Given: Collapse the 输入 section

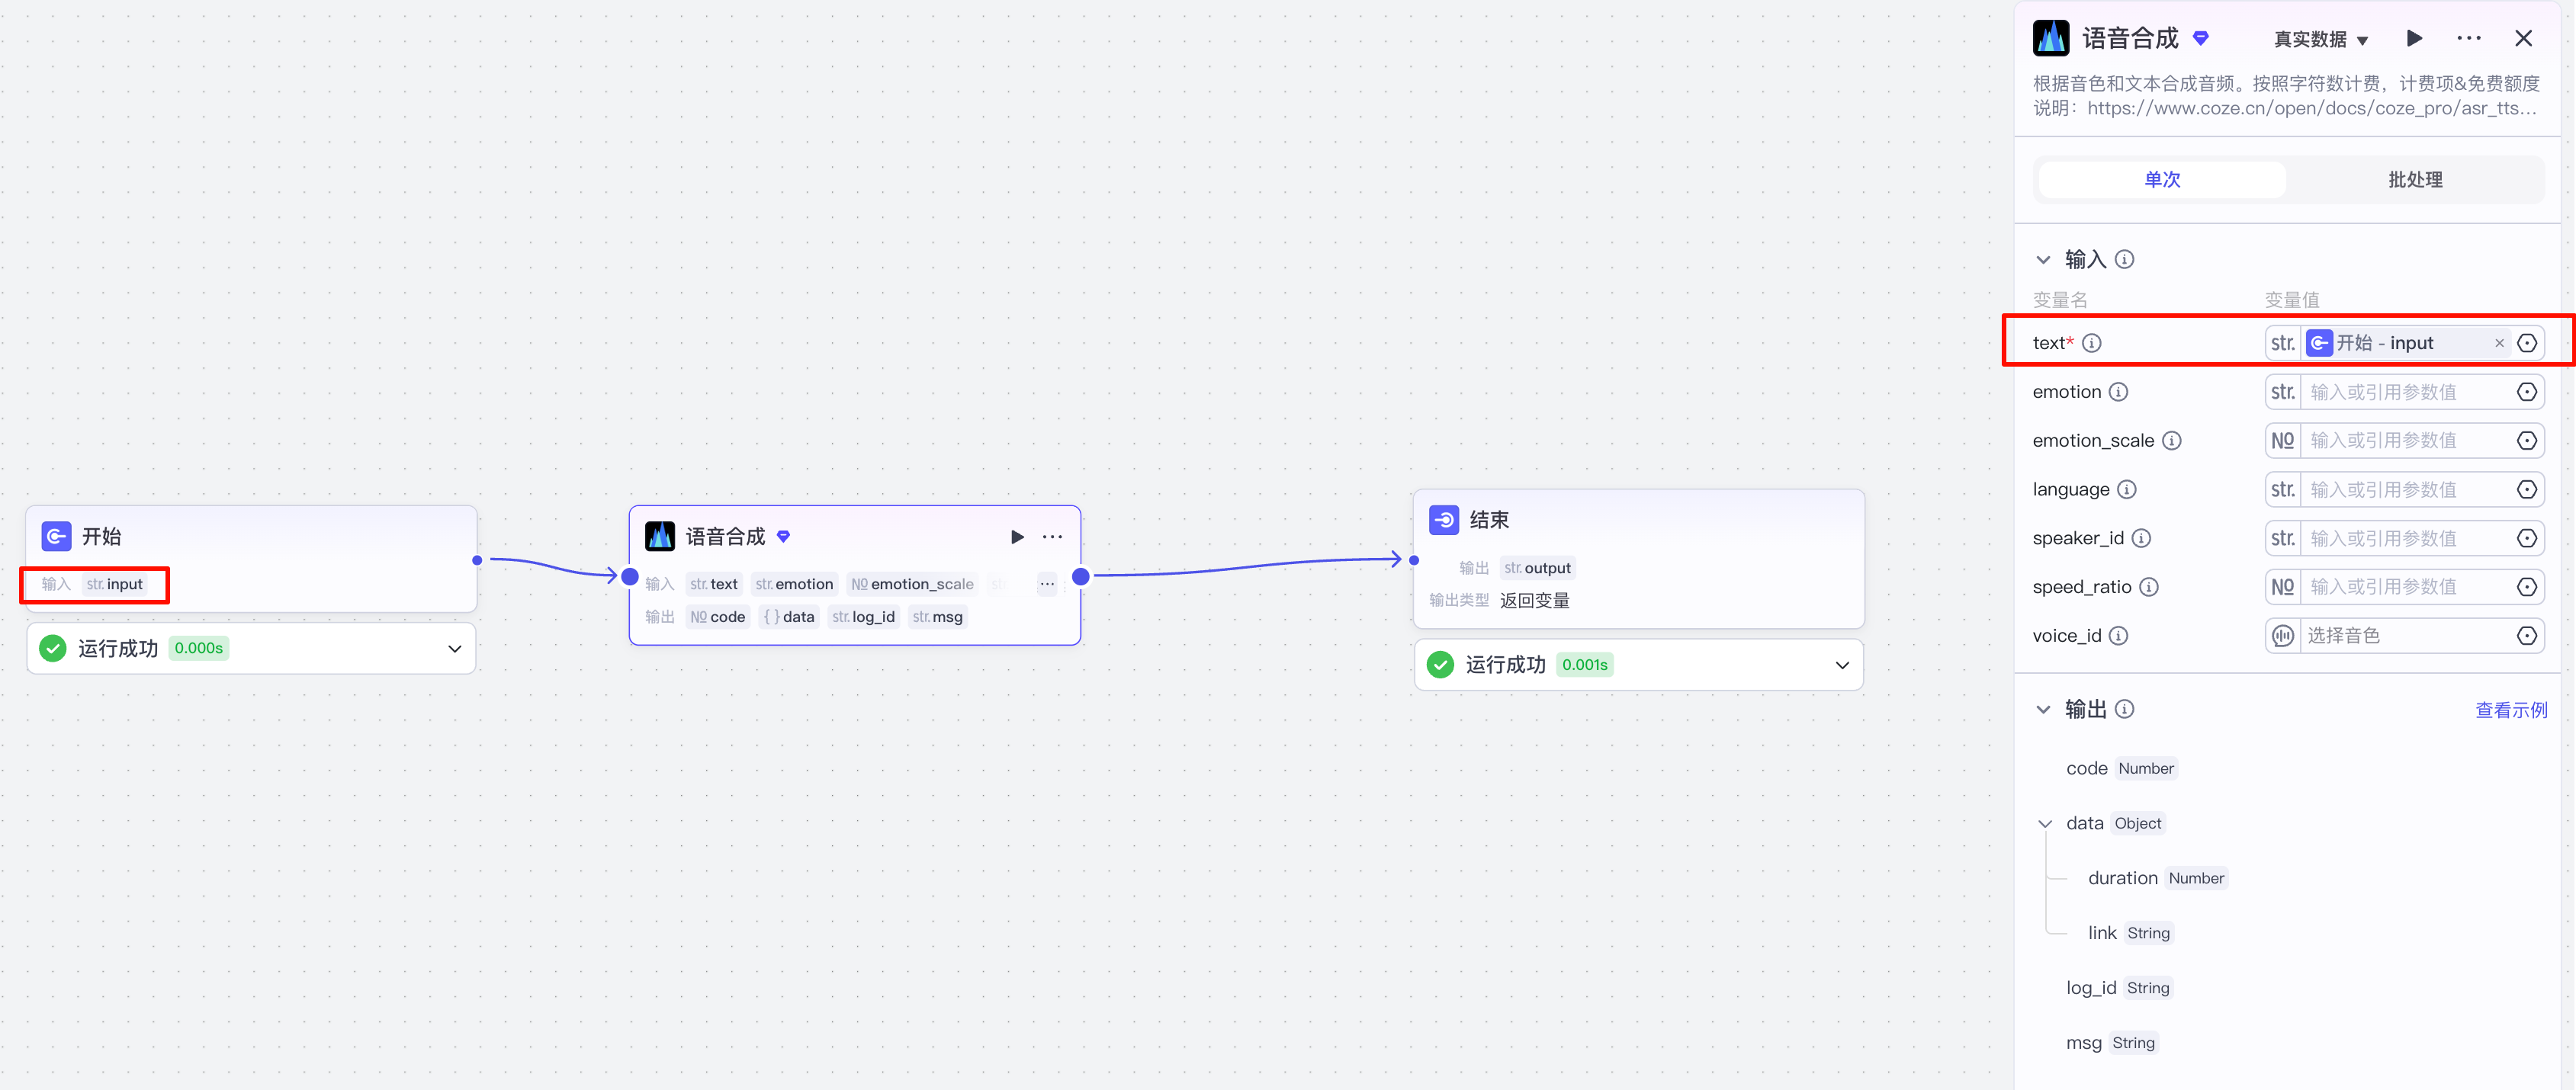Looking at the screenshot, I should [2043, 260].
